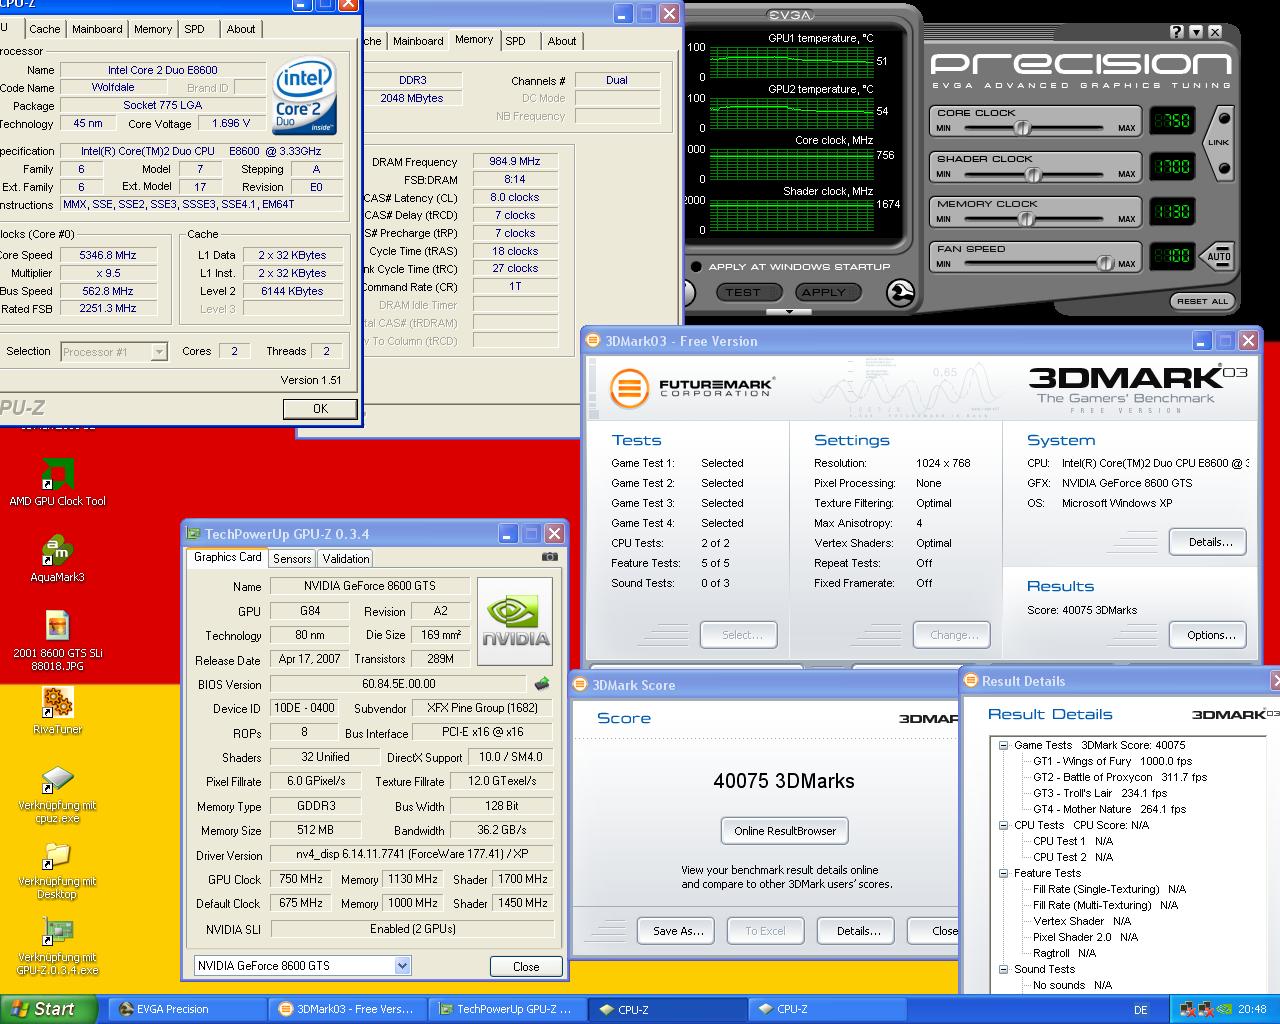Toggle Apply at Windows Startup in Precision

click(697, 267)
